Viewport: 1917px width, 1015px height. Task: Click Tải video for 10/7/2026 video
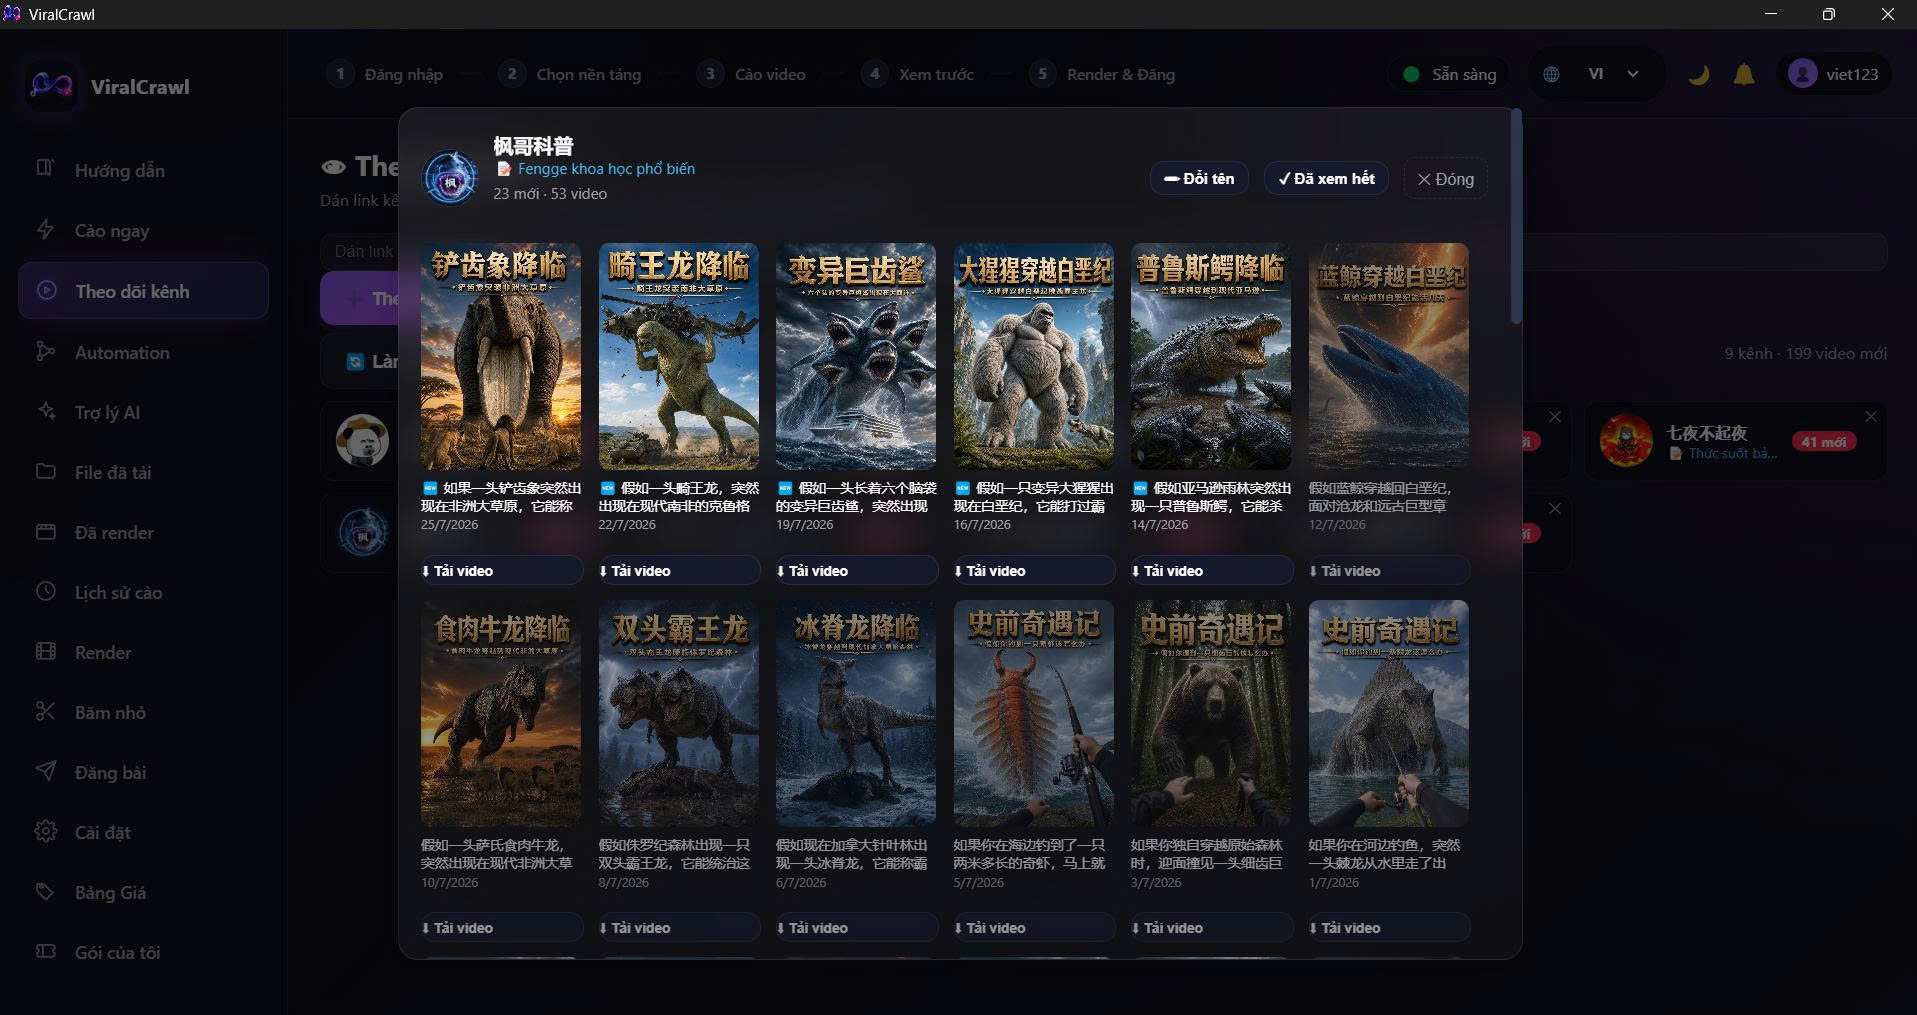(501, 927)
